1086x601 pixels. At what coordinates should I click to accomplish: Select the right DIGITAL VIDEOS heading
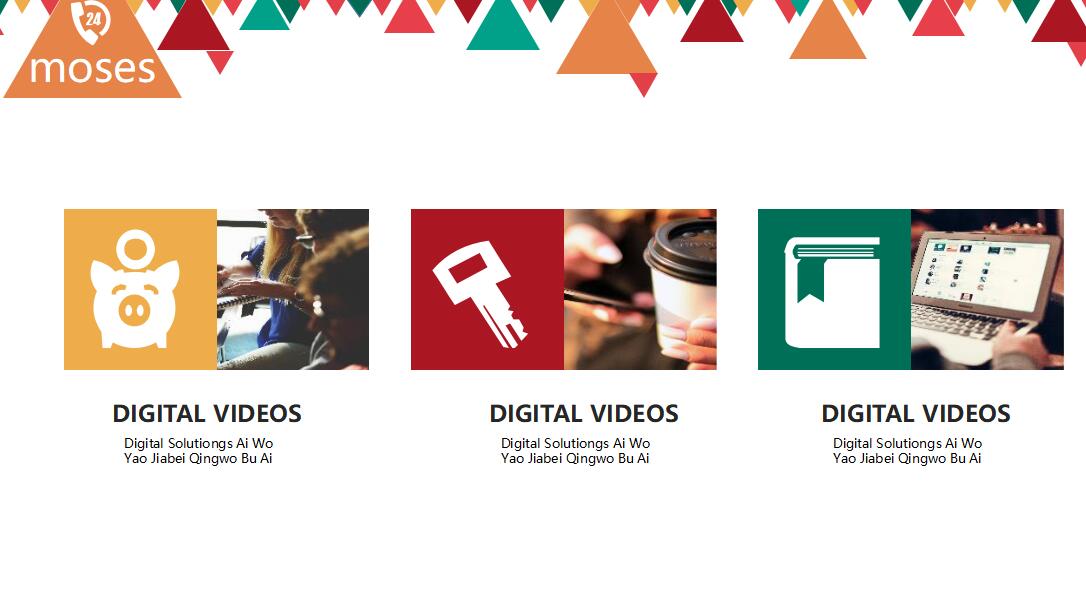click(916, 414)
